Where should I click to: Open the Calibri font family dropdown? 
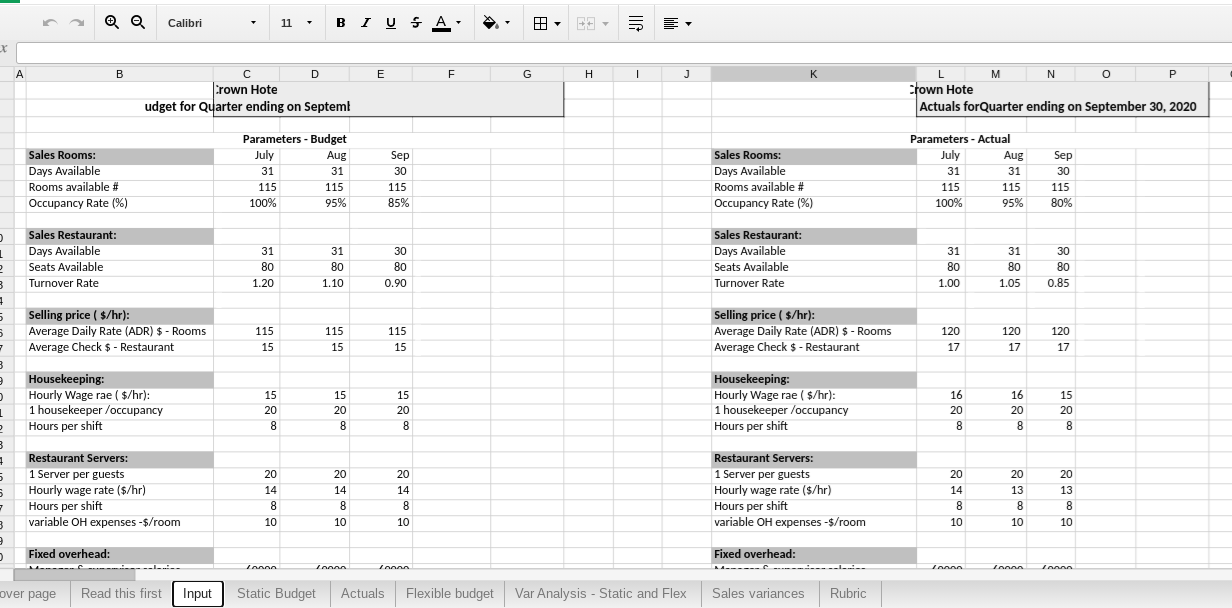212,22
